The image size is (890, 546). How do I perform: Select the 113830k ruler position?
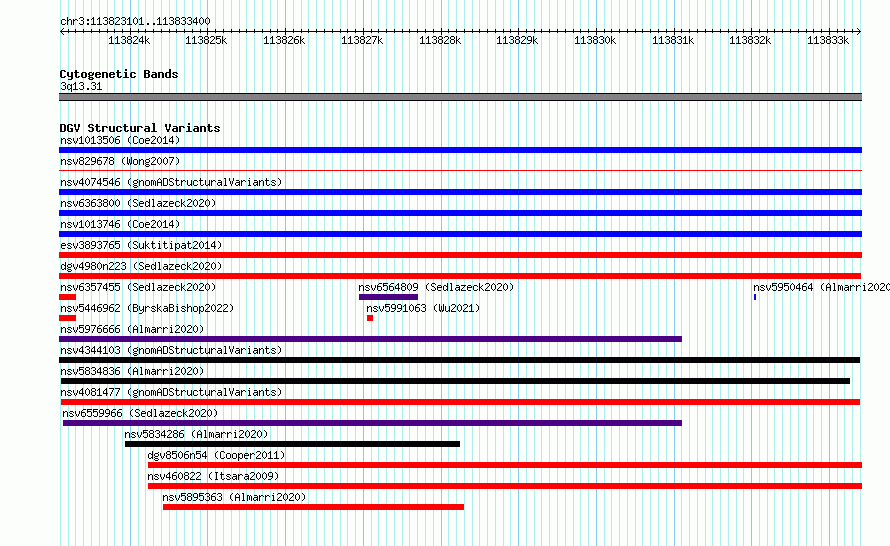click(x=595, y=40)
